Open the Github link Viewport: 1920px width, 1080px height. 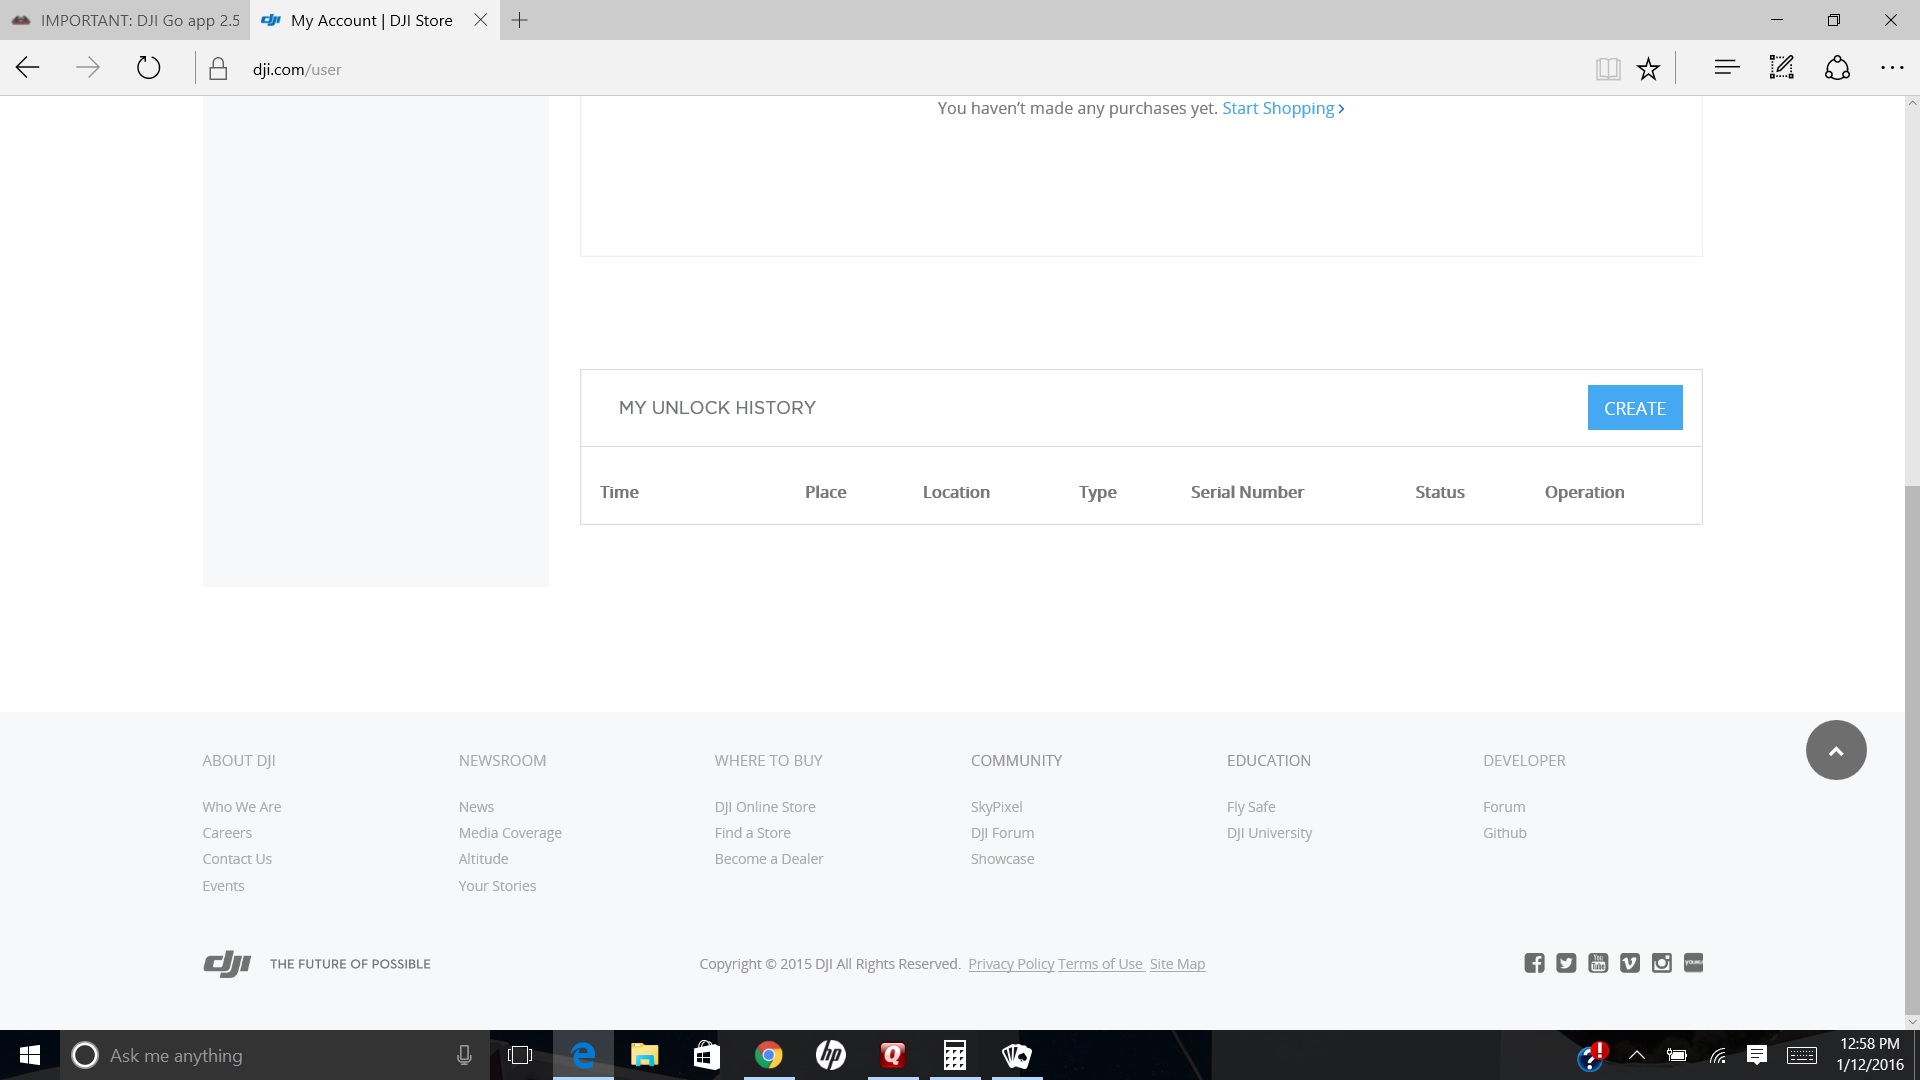click(1505, 833)
